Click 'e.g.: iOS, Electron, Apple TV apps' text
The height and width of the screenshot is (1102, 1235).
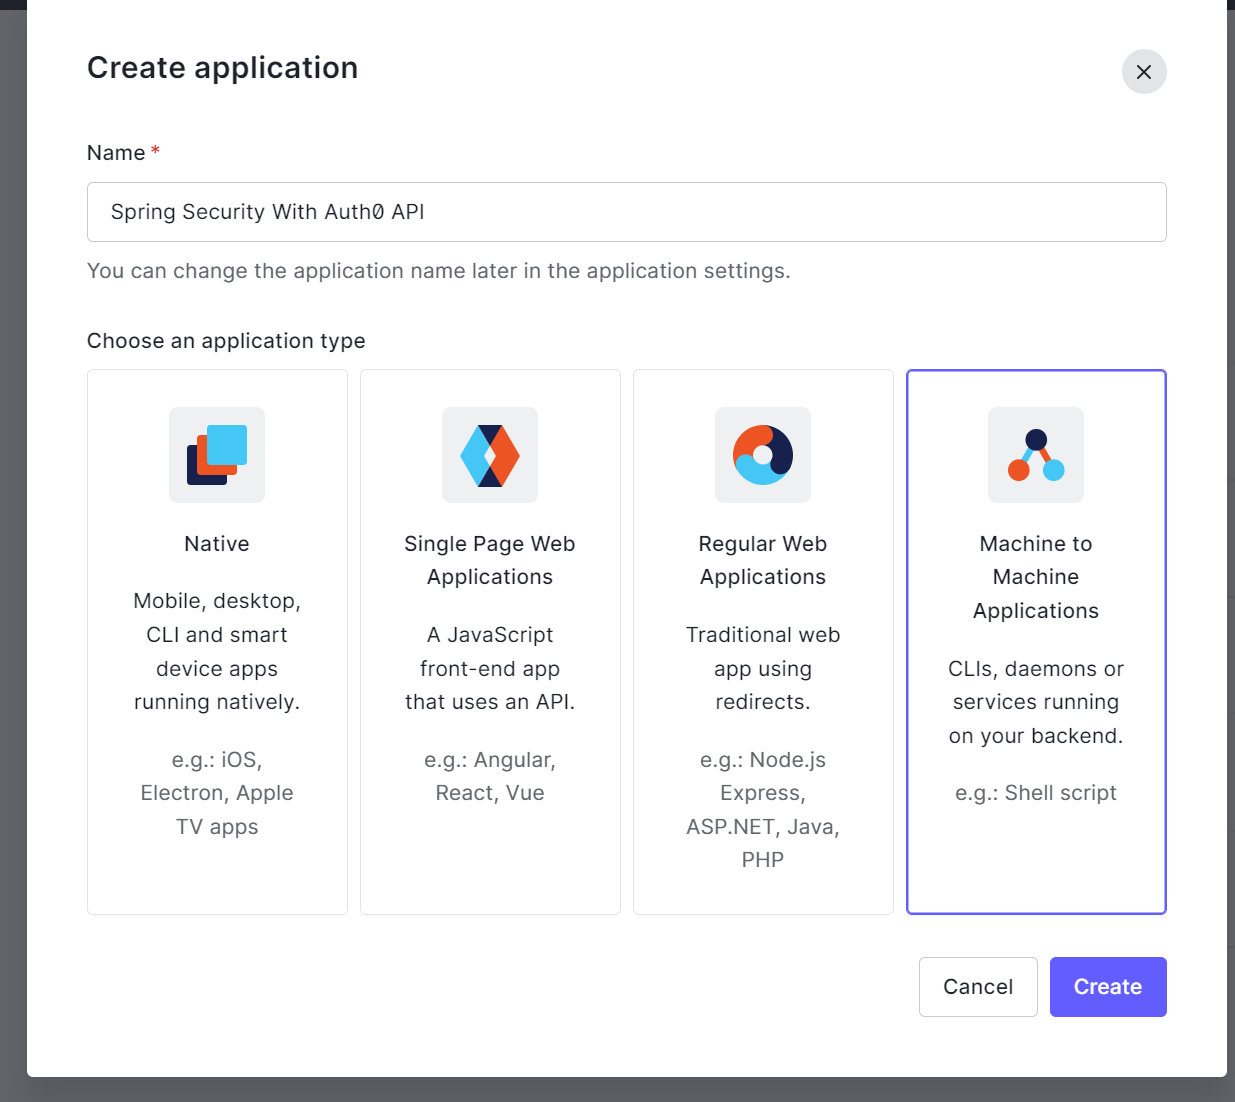[x=217, y=793]
